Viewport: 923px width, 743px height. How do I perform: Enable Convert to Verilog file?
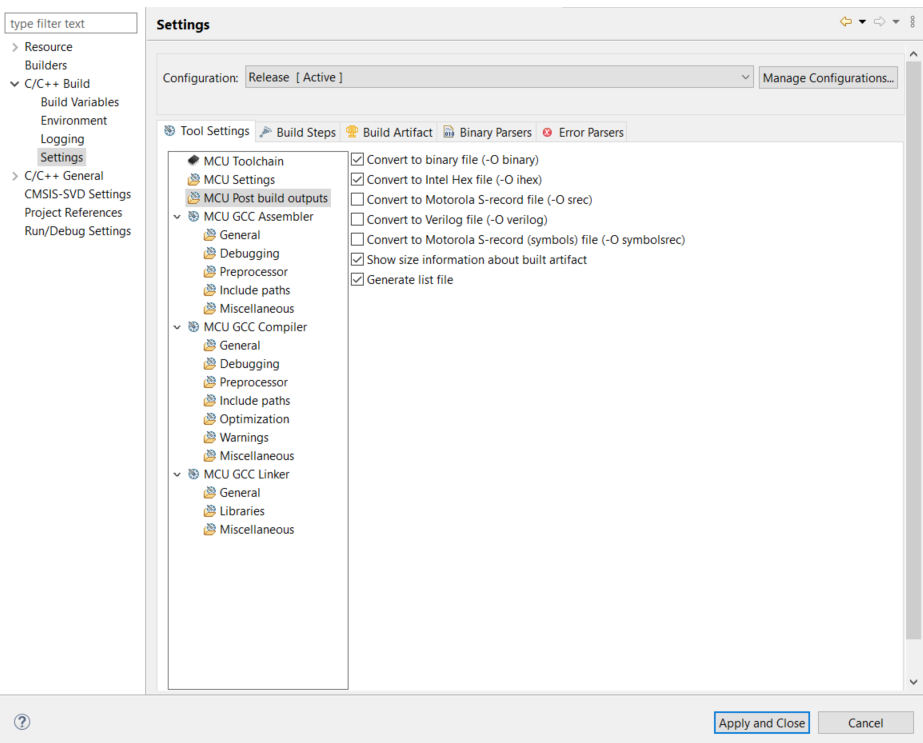(357, 220)
